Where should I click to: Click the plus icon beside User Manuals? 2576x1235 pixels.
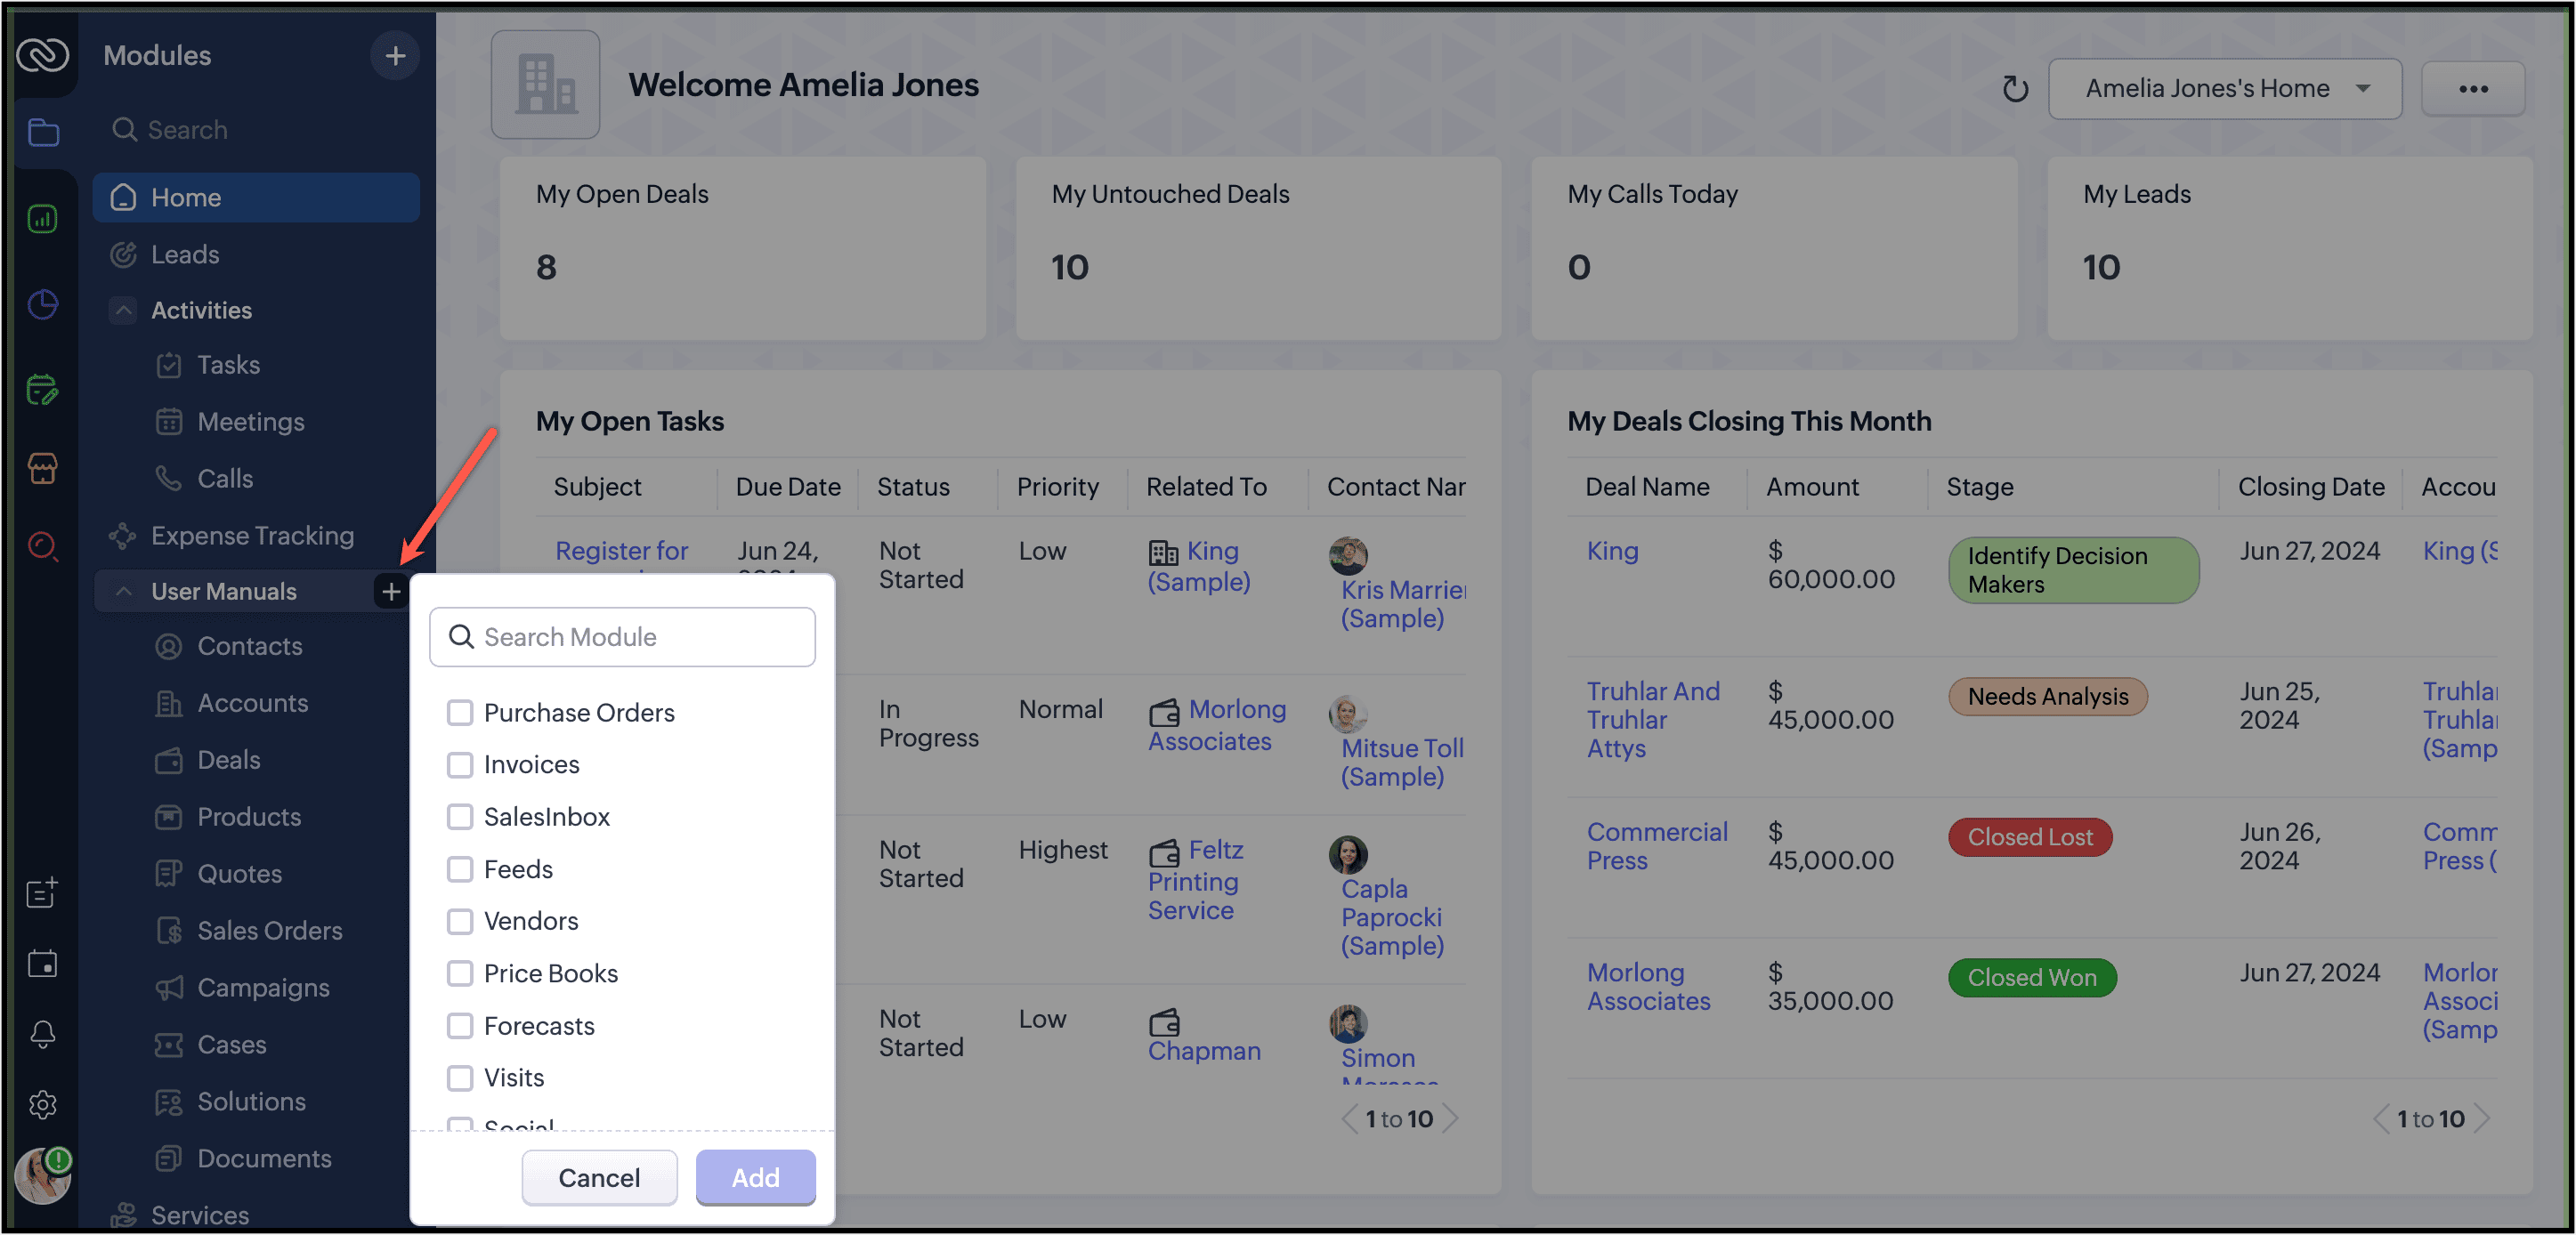coord(391,591)
